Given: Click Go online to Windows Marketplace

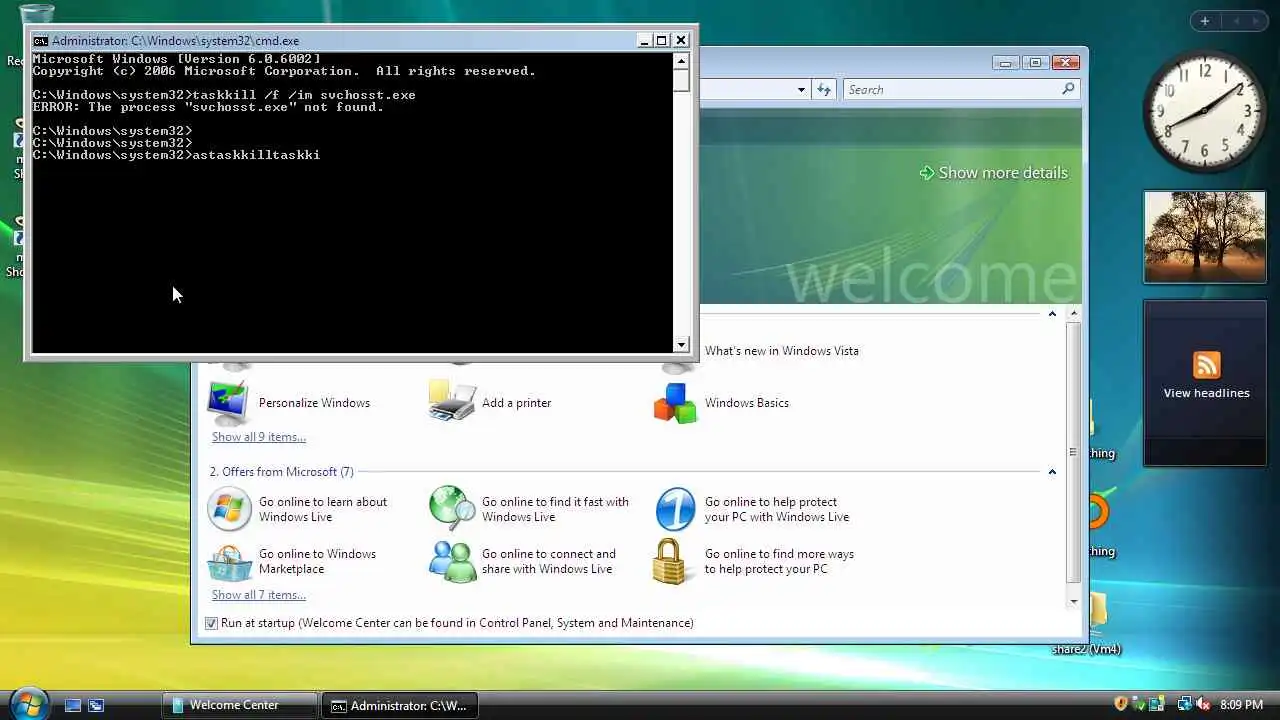Looking at the screenshot, I should 317,562.
